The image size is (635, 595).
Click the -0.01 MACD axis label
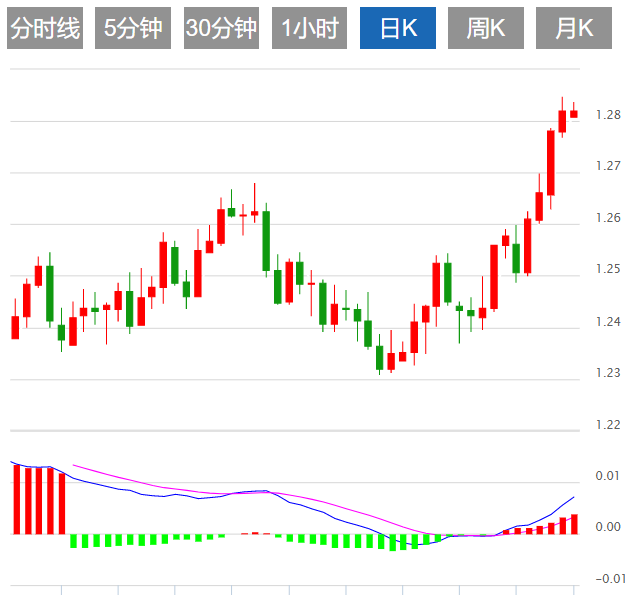click(x=610, y=579)
